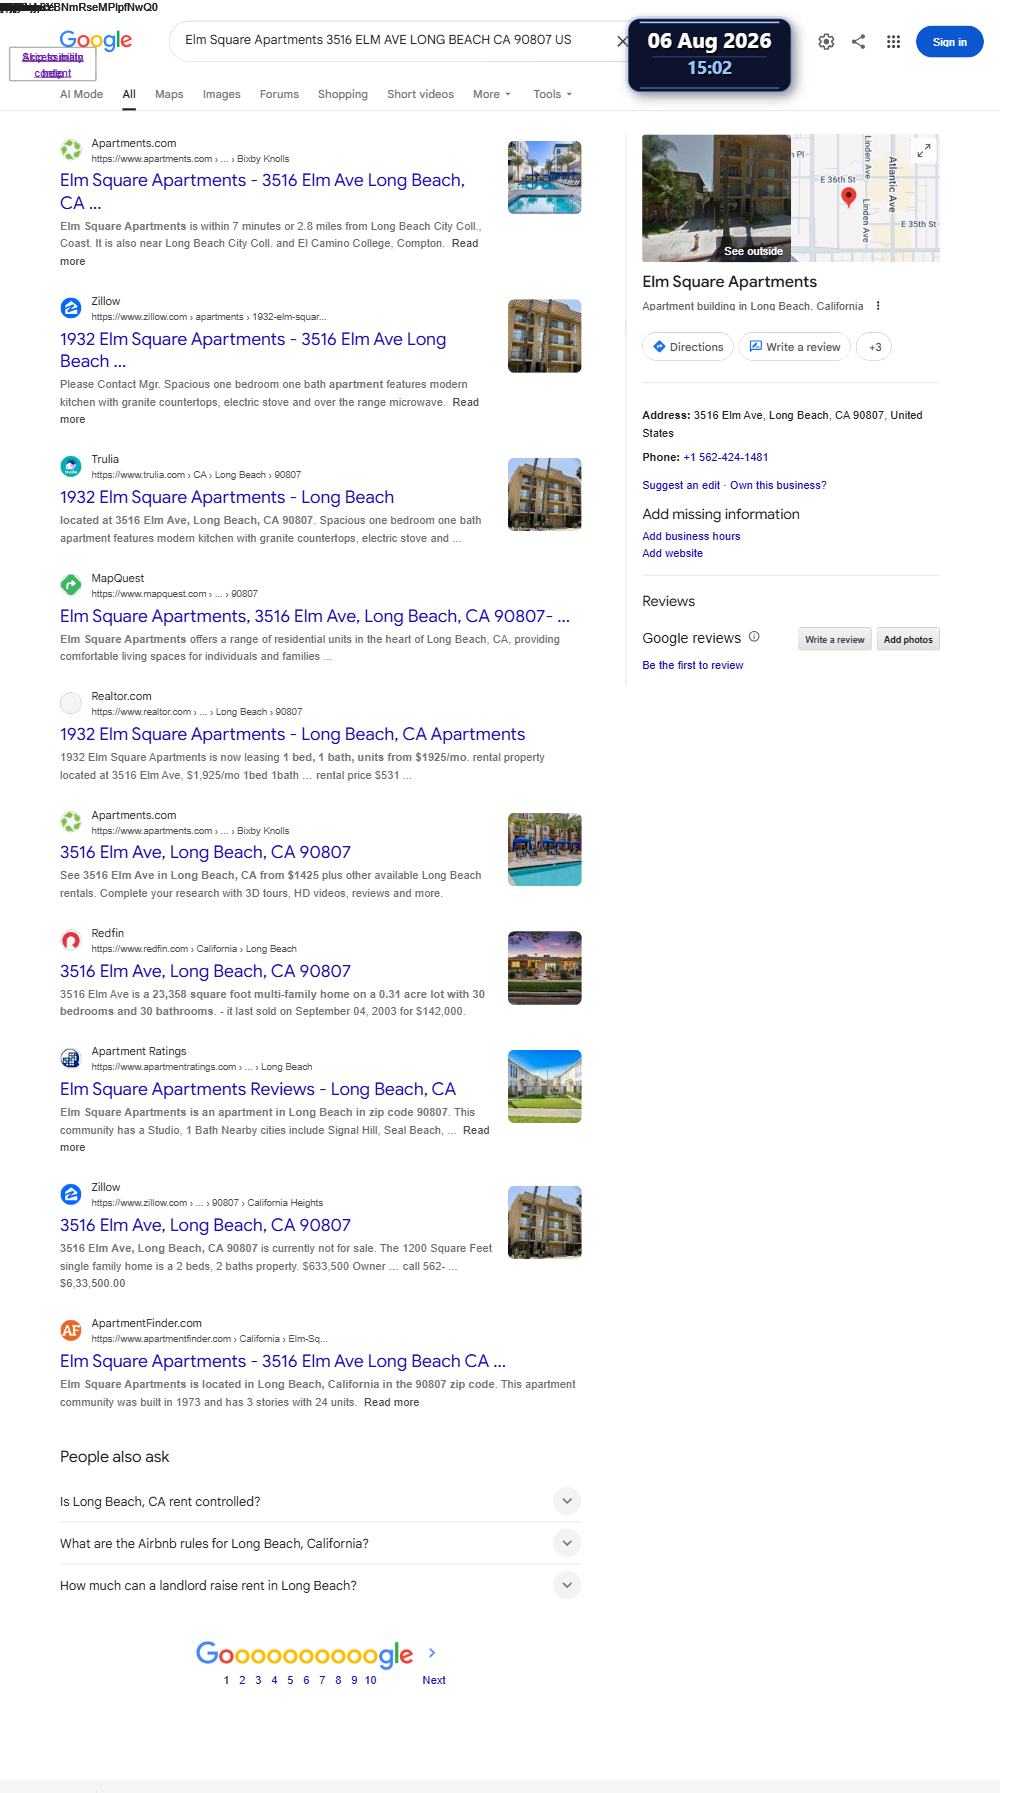Click Write a review chip button
This screenshot has width=1012, height=1793.
click(x=795, y=347)
